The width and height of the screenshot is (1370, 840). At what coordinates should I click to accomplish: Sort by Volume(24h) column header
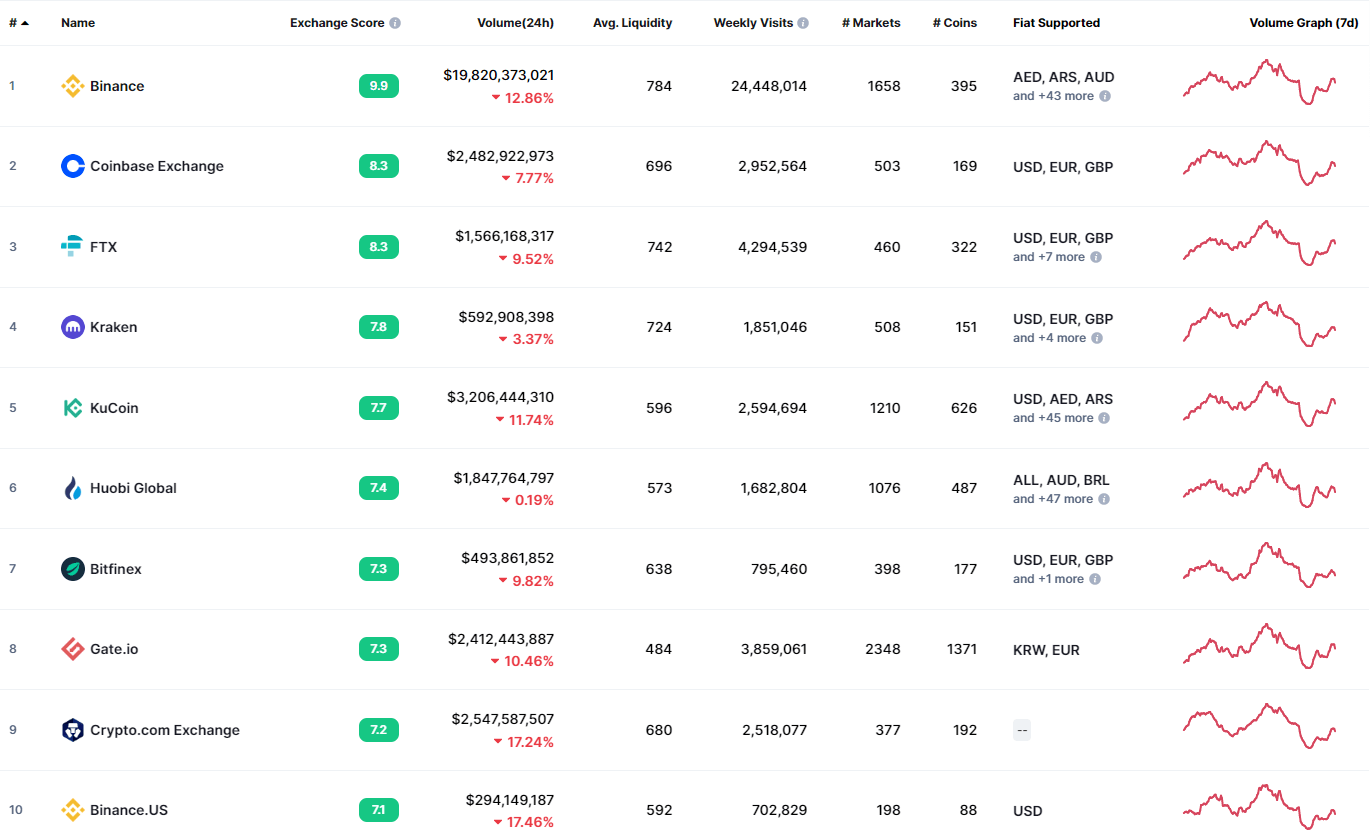515,23
